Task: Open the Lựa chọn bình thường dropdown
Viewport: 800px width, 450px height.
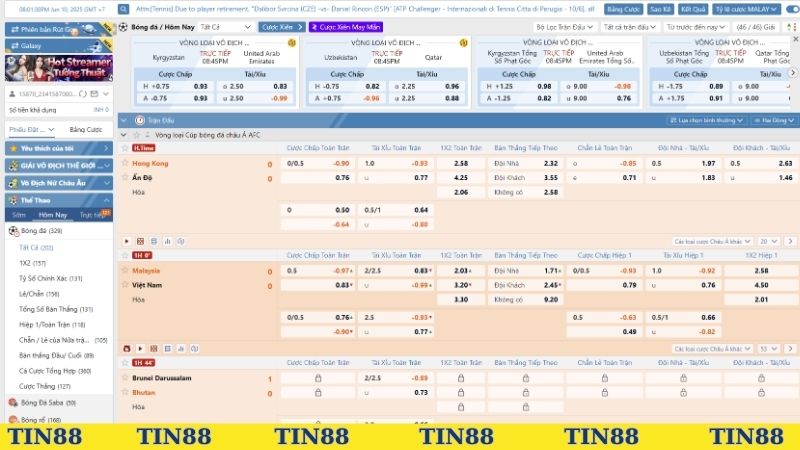Action: 706,120
